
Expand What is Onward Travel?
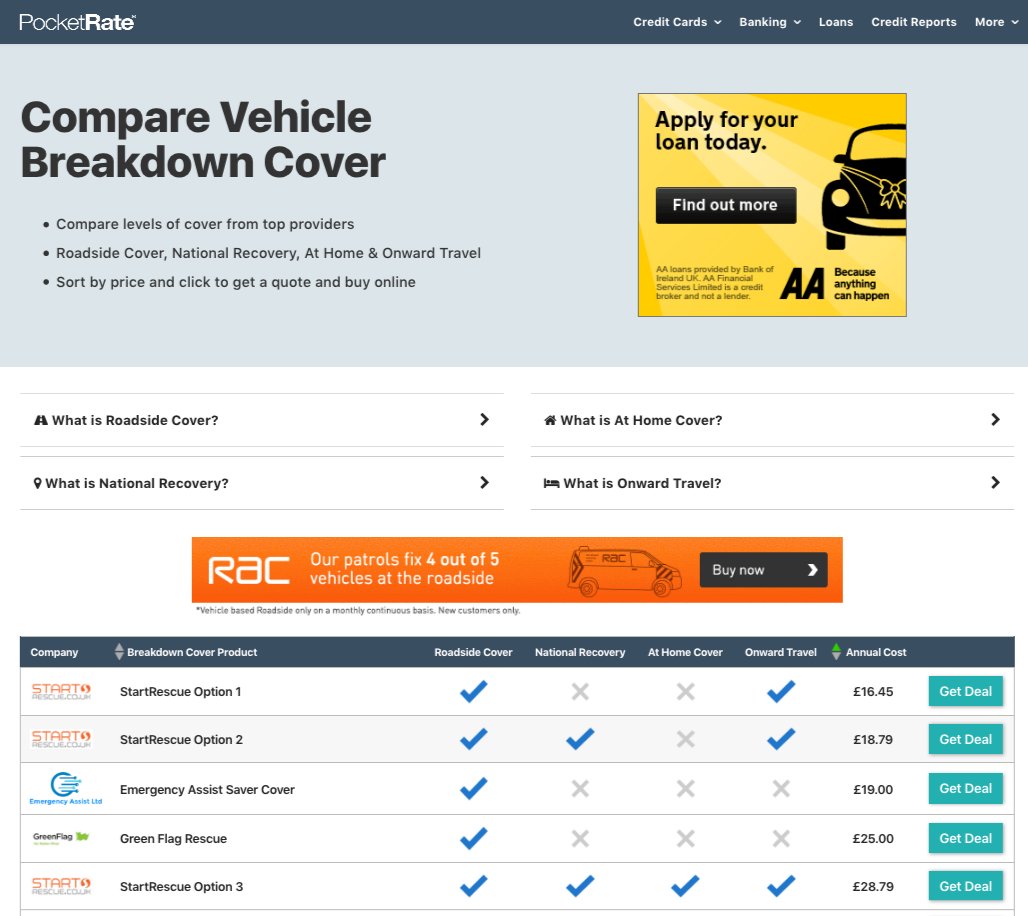coord(772,483)
